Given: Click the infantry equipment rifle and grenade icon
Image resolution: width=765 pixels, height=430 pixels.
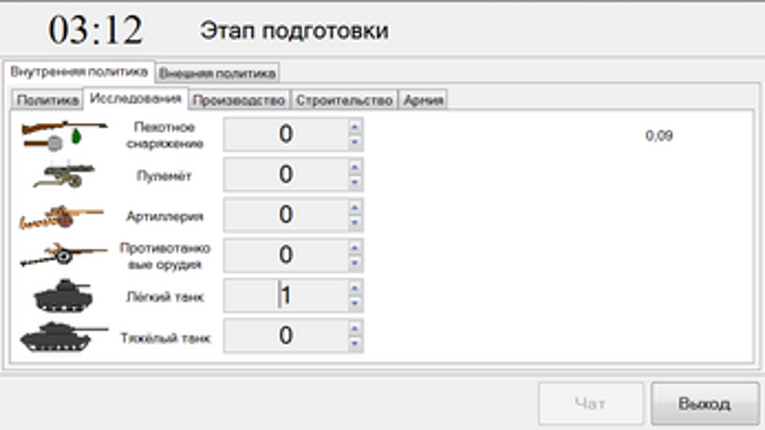Looking at the screenshot, I should (x=64, y=135).
